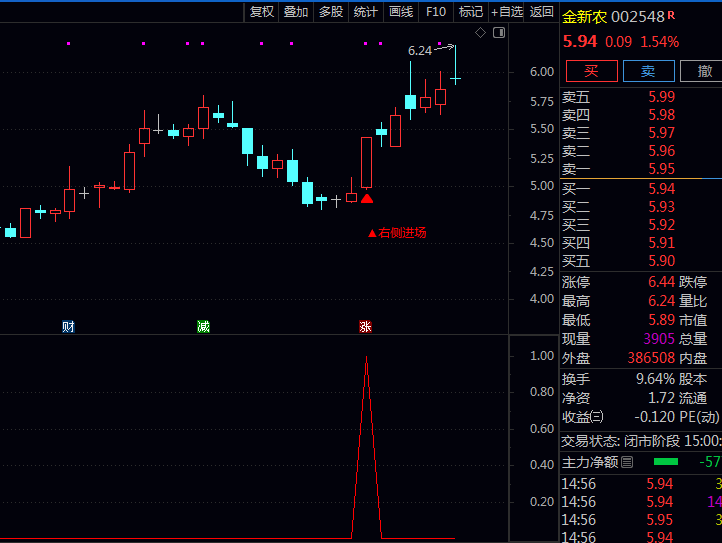Click the 最低 value 5.89
Viewport: 722px width, 543px height.
pos(661,320)
